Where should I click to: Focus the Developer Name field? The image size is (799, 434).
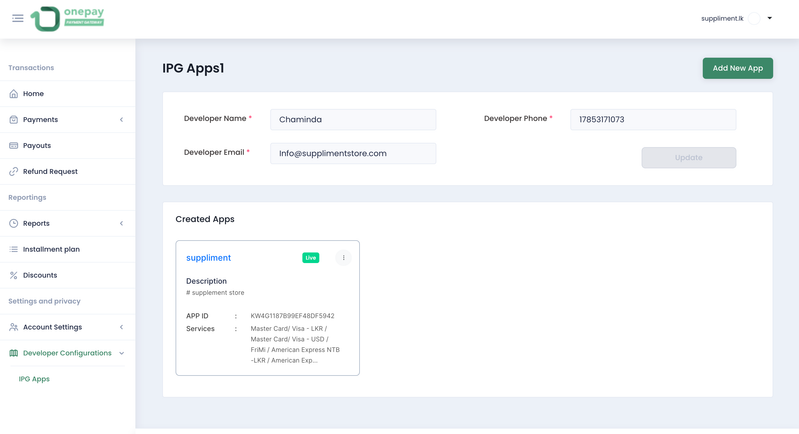click(353, 120)
